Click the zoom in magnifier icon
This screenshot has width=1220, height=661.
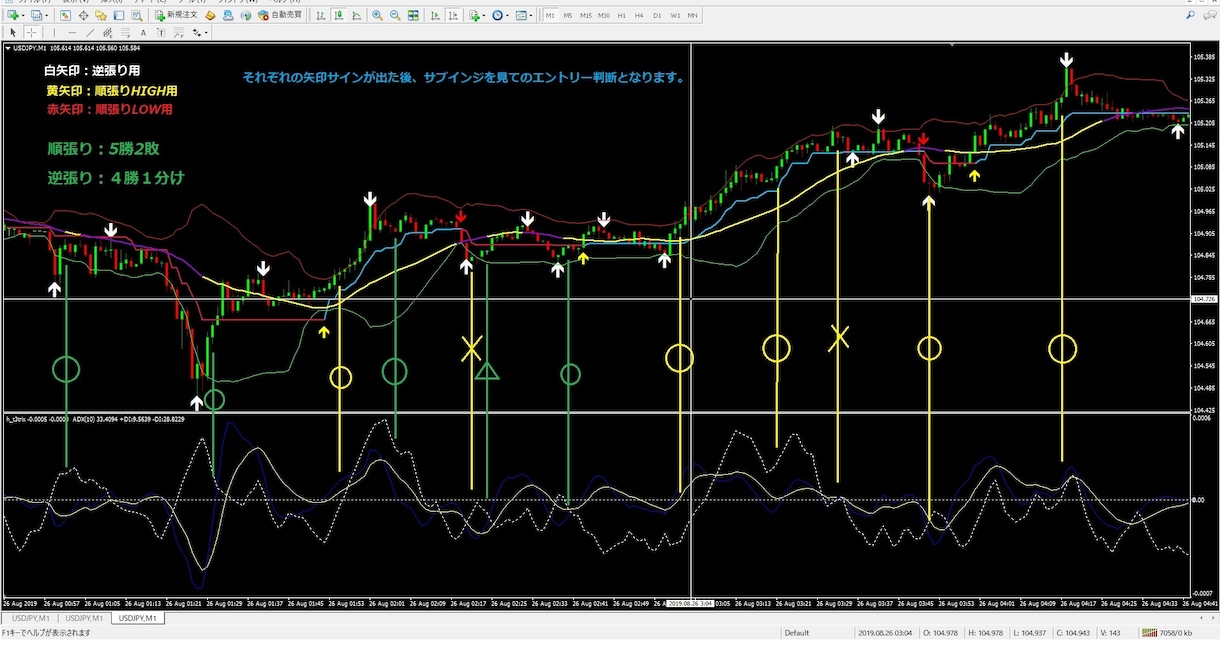point(377,15)
